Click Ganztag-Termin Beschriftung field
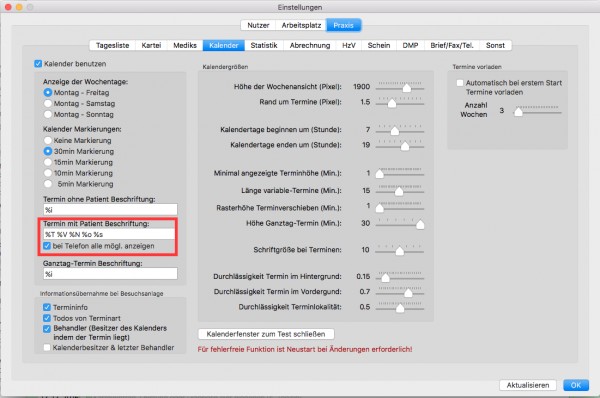The width and height of the screenshot is (600, 398). [110, 274]
